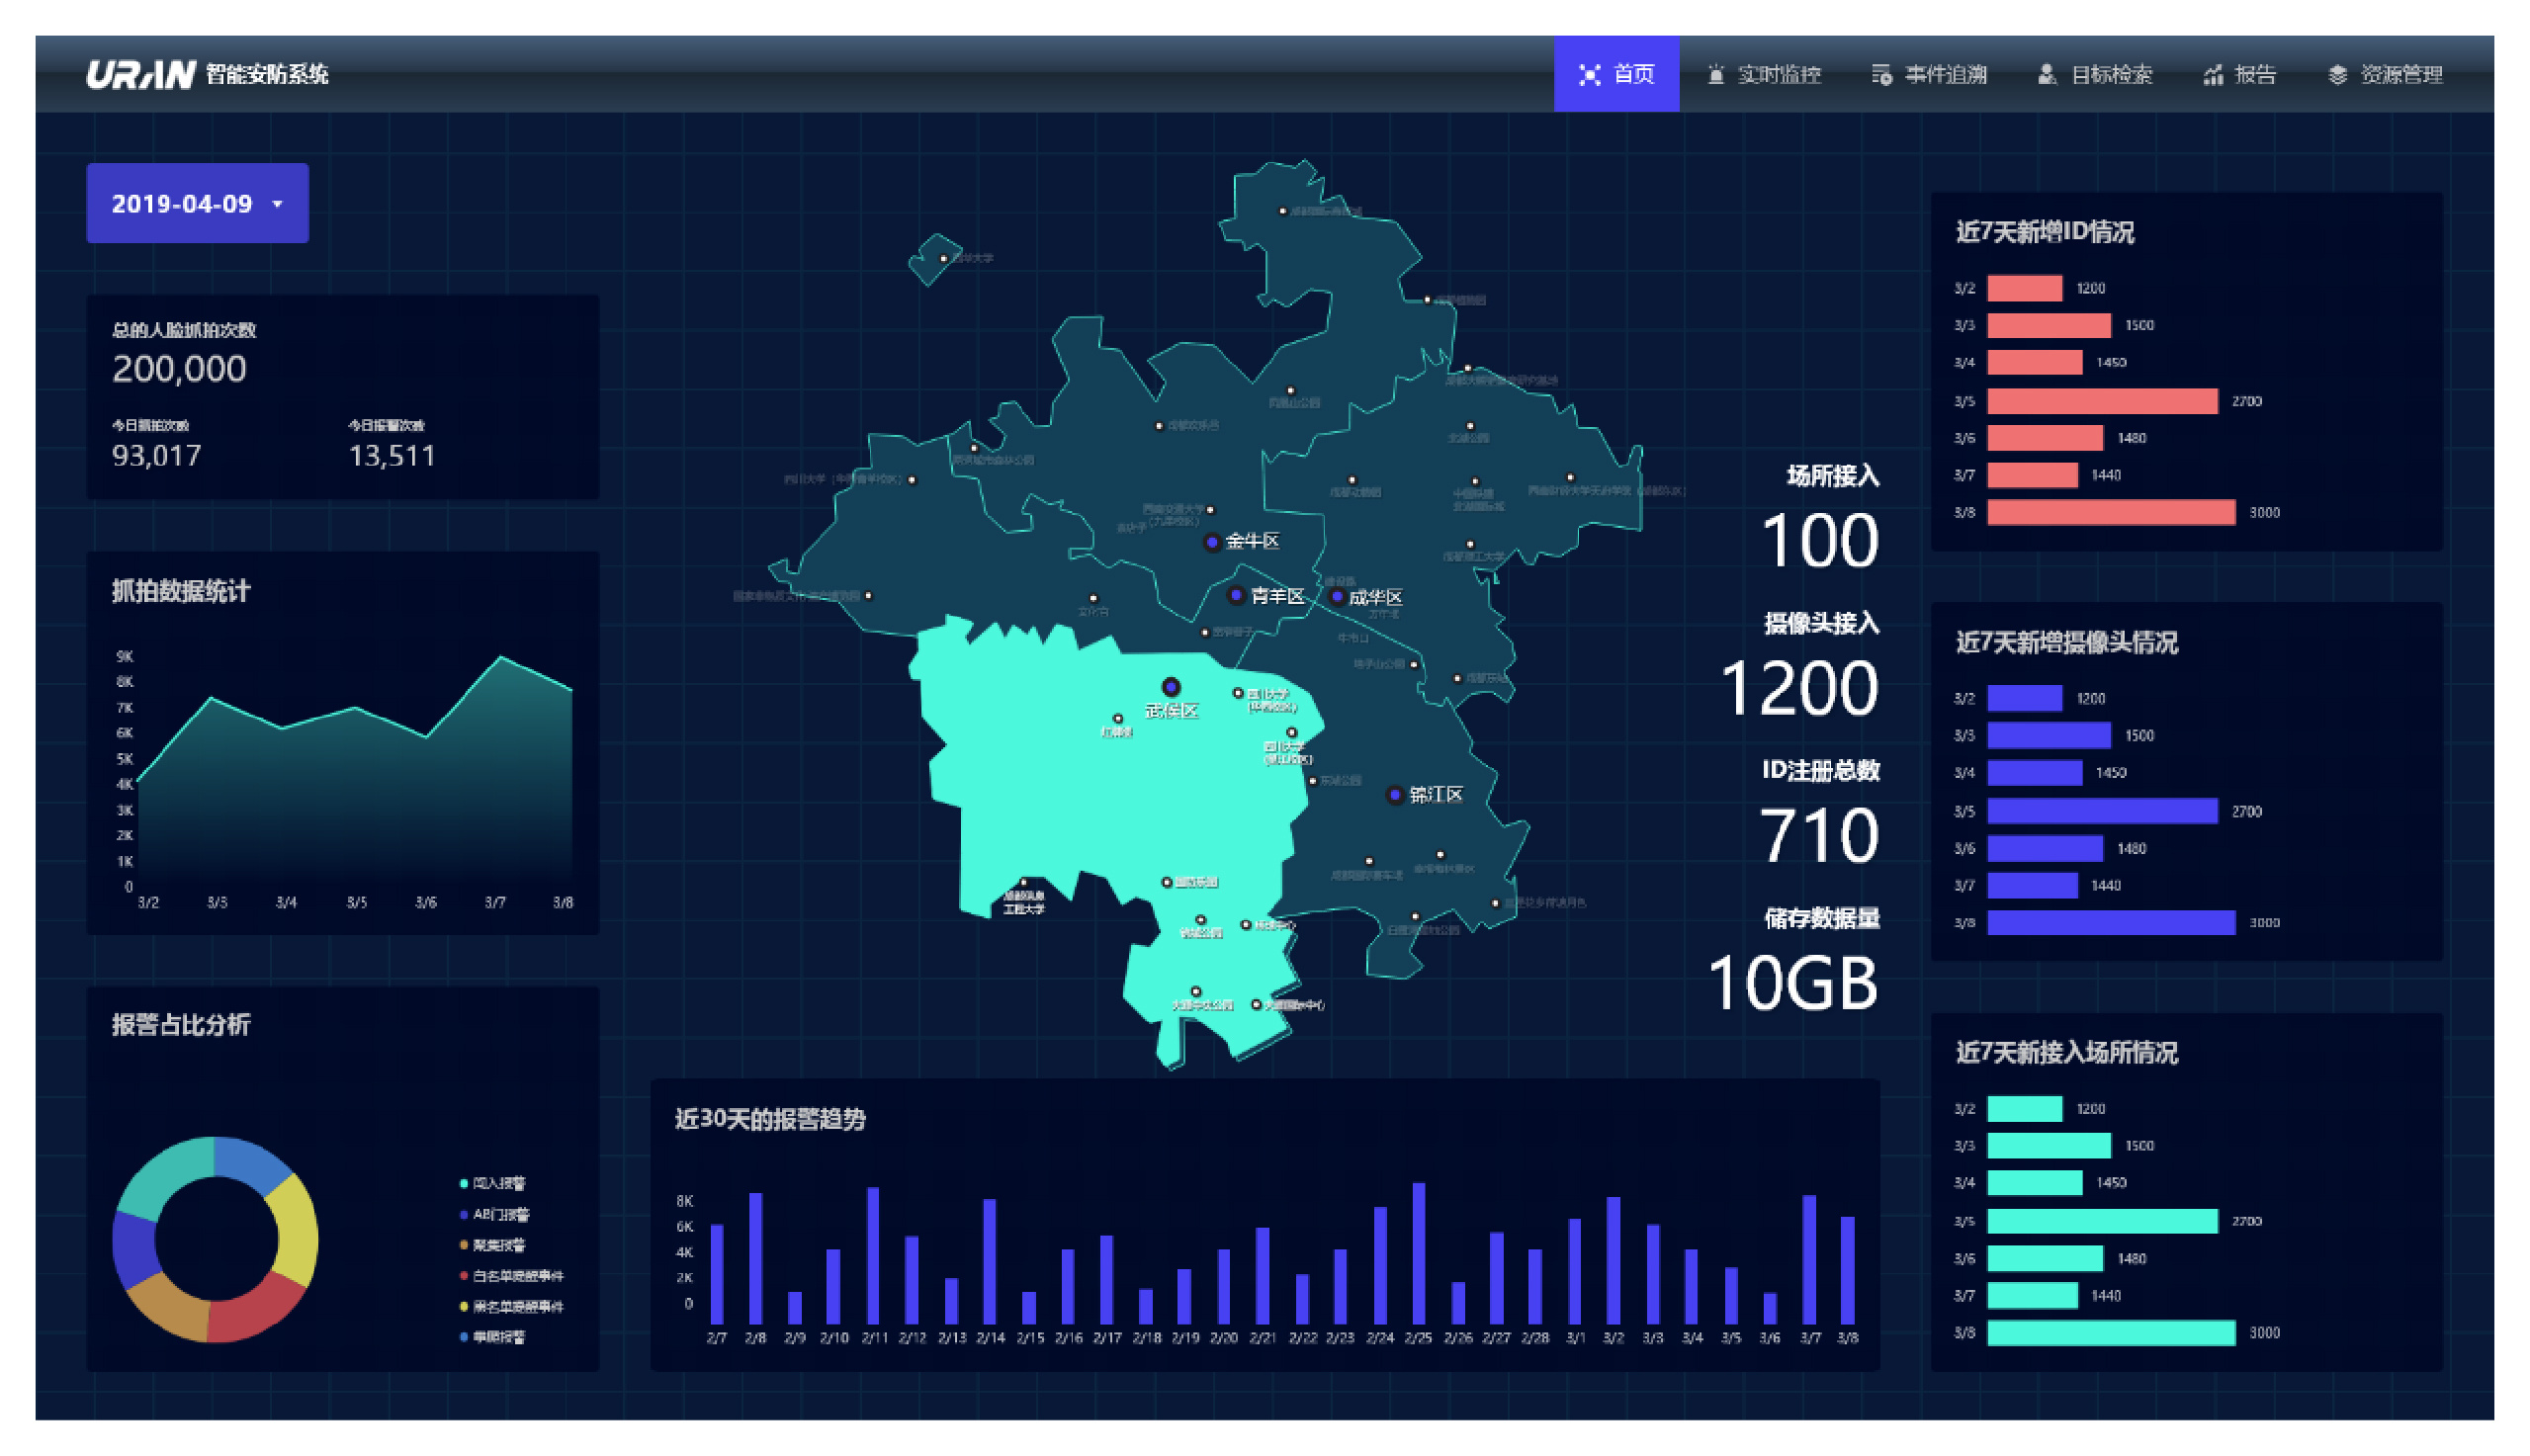
Task: Click the 3/8 bar in 近7天新增ID情况
Action: point(2110,512)
